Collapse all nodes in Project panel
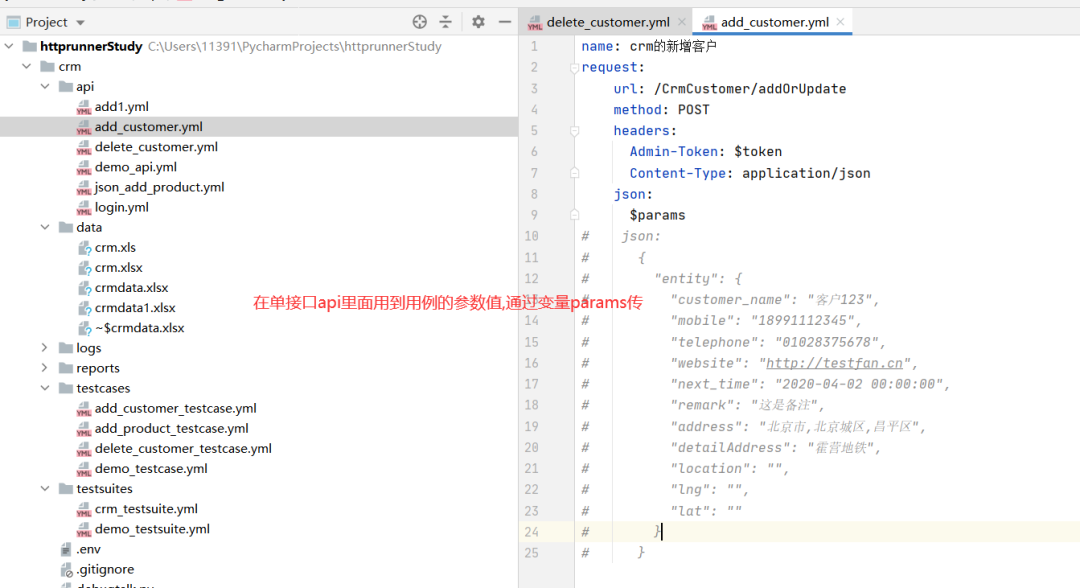The height and width of the screenshot is (588, 1080). 446,22
